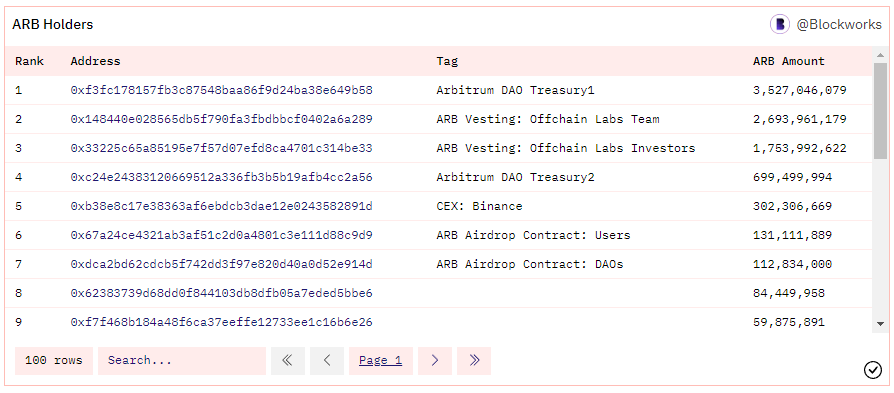Click the Blockworks logo icon
Image resolution: width=894 pixels, height=393 pixels.
click(x=779, y=24)
